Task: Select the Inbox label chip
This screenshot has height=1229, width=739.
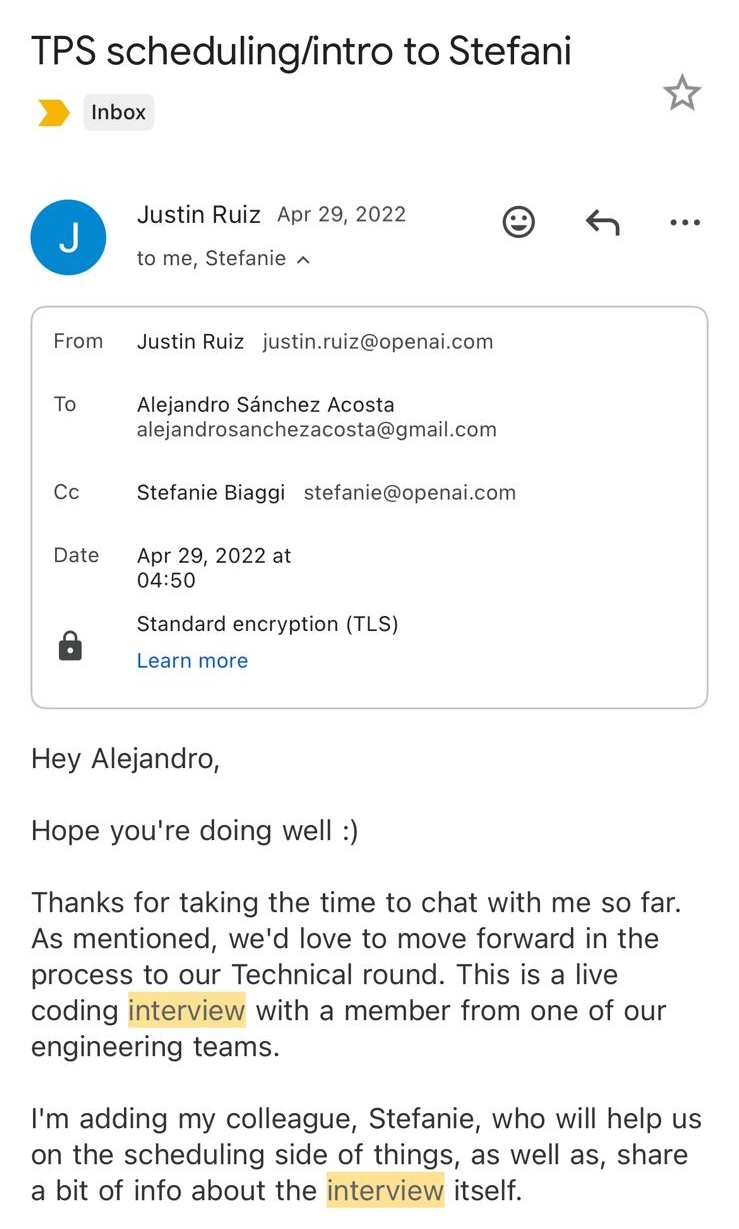Action: [x=118, y=112]
